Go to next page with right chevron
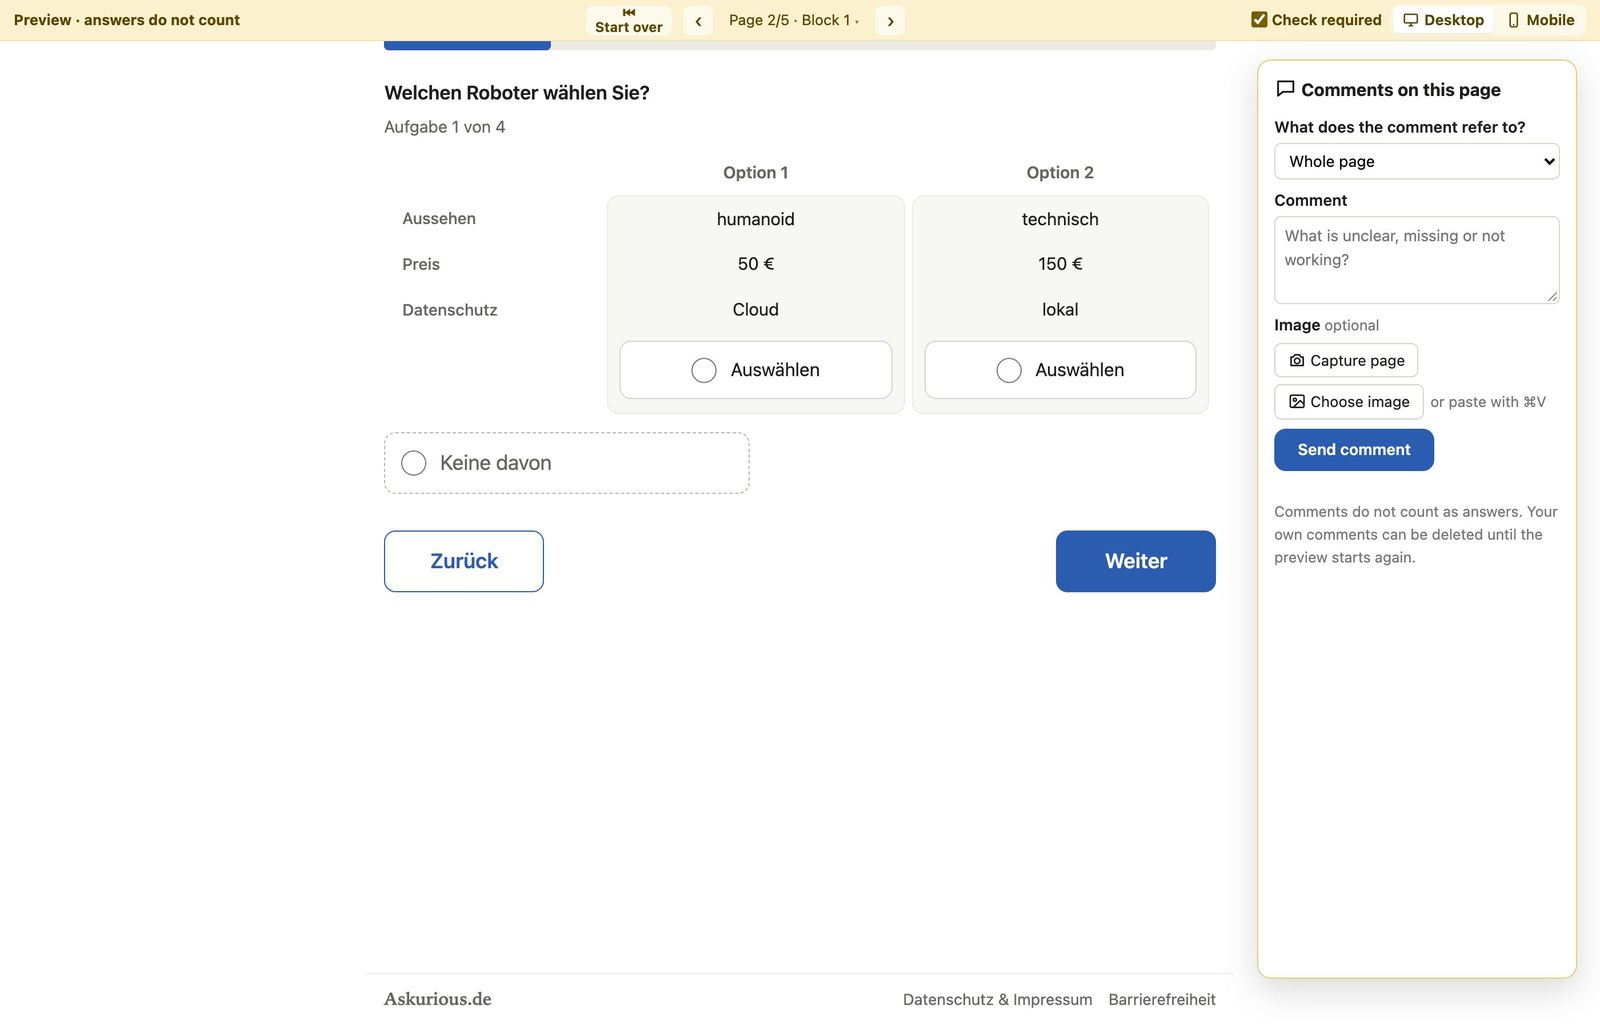Screen dimensions: 1600x1029 tap(890, 21)
